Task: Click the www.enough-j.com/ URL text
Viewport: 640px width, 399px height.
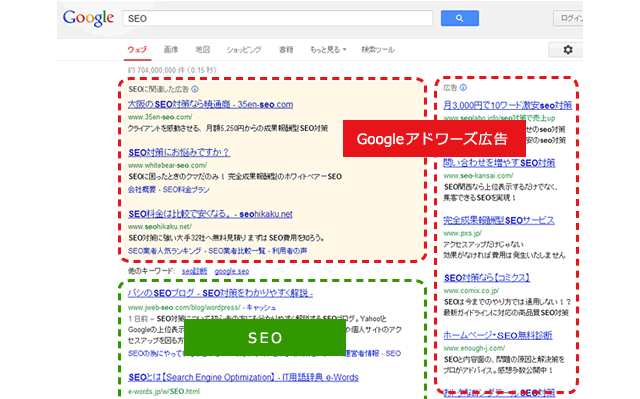Action: pyautogui.click(x=474, y=348)
